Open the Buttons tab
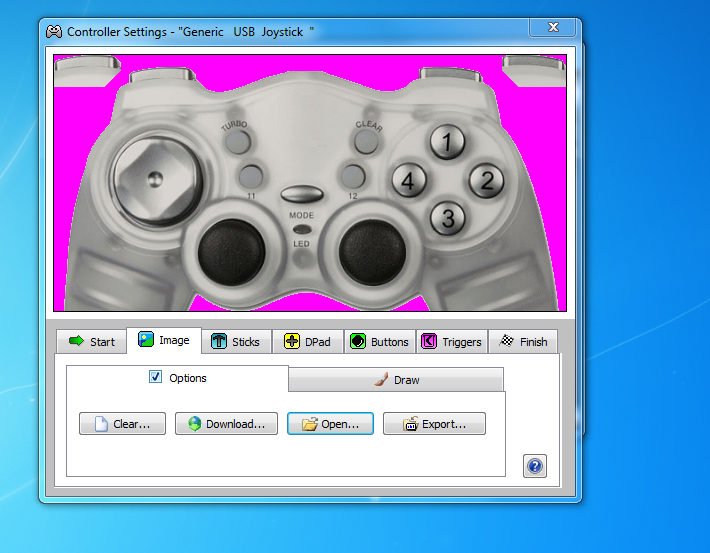710x553 pixels. tap(379, 341)
